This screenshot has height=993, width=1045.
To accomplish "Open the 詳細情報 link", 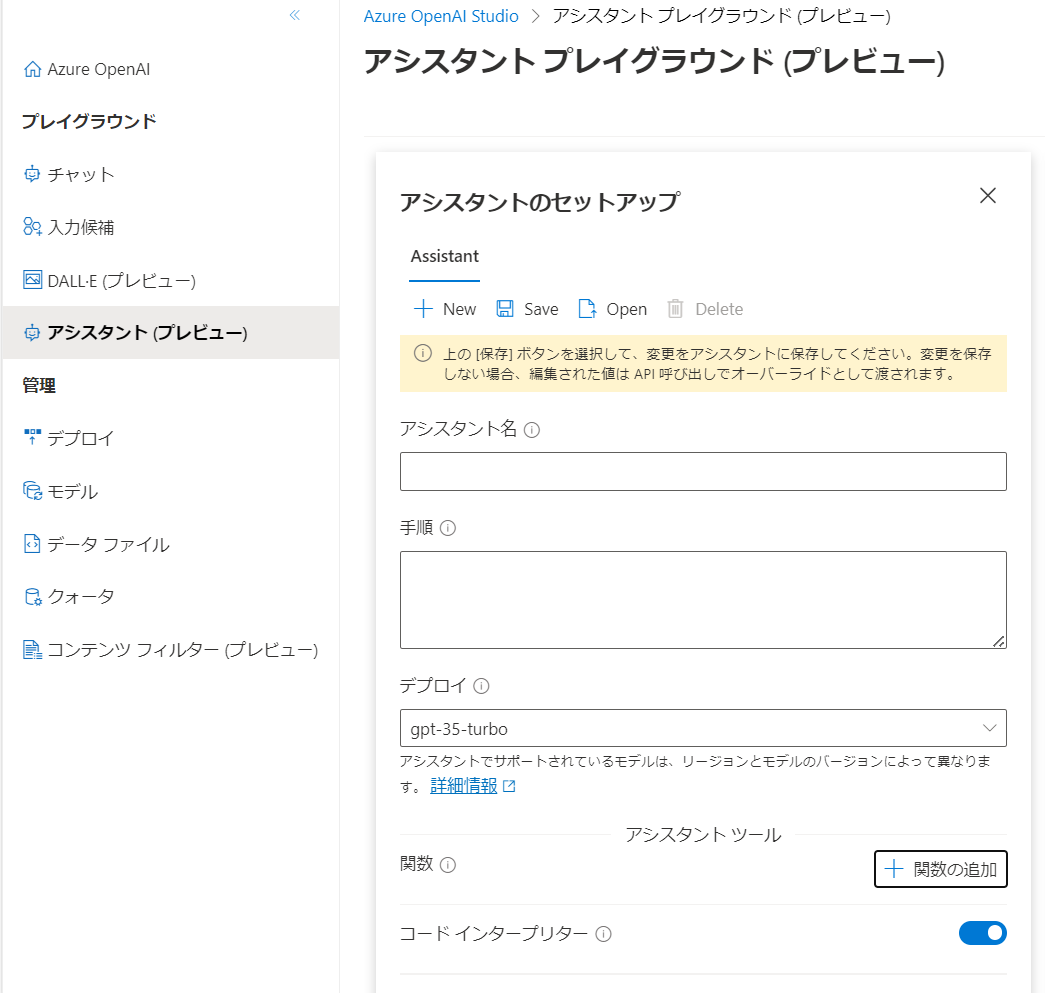I will coord(464,786).
